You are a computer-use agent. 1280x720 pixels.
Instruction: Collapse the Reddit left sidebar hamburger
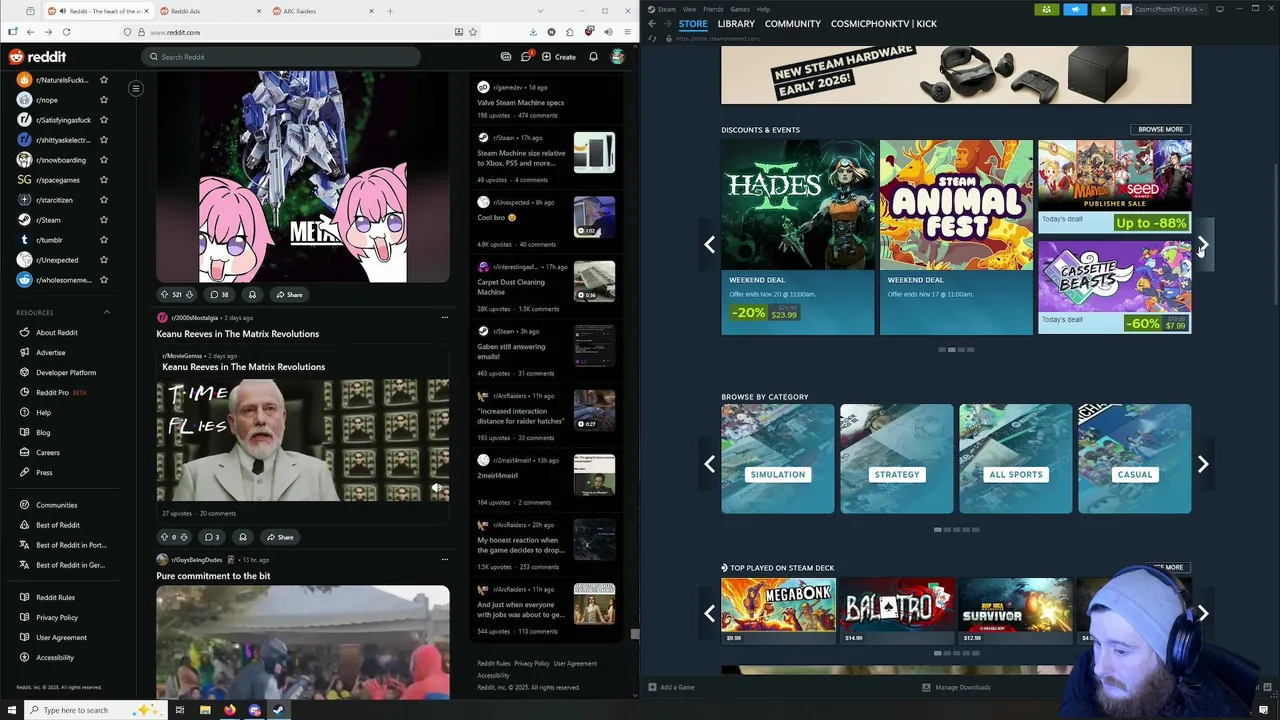[136, 88]
